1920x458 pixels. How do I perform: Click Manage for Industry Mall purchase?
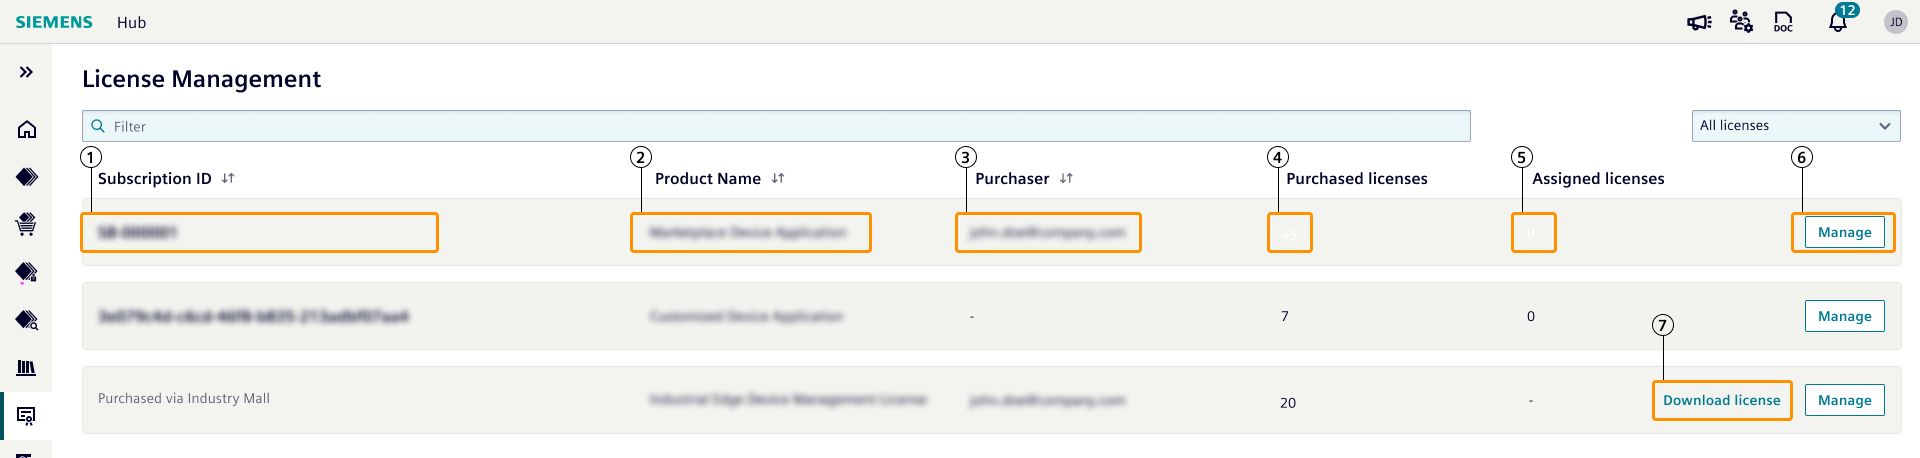coord(1844,400)
